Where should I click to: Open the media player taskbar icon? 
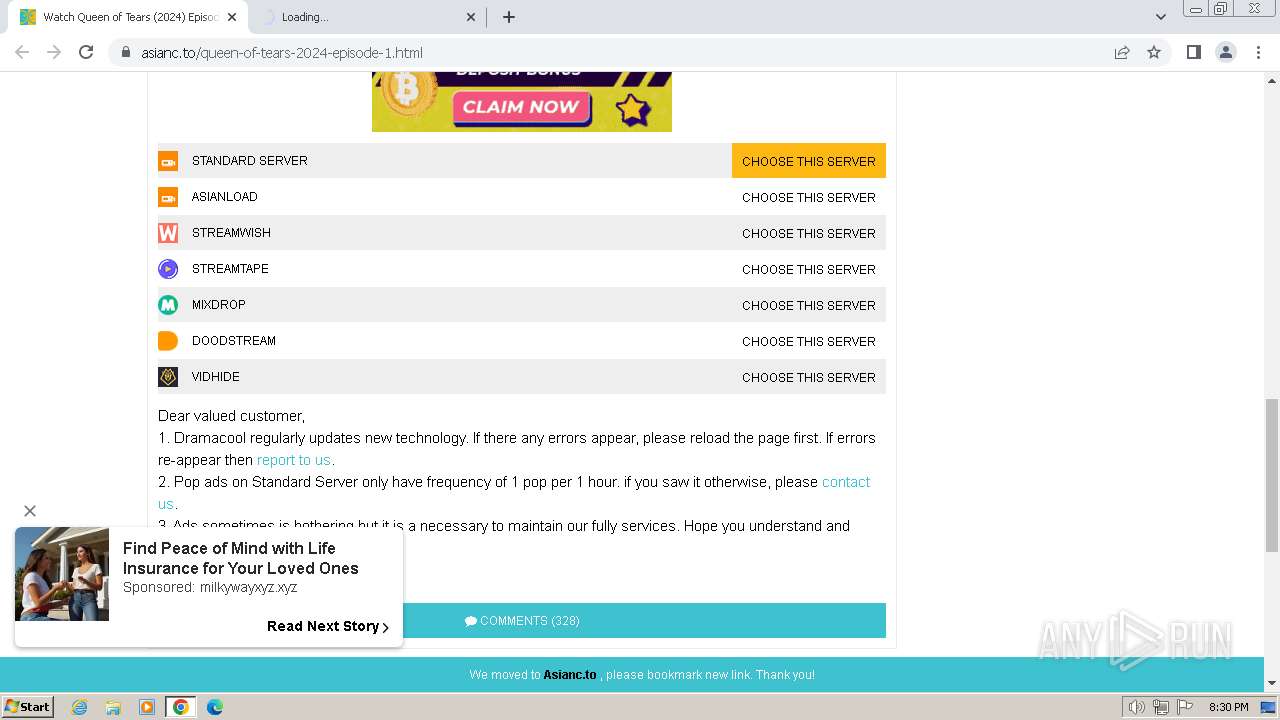(x=147, y=707)
